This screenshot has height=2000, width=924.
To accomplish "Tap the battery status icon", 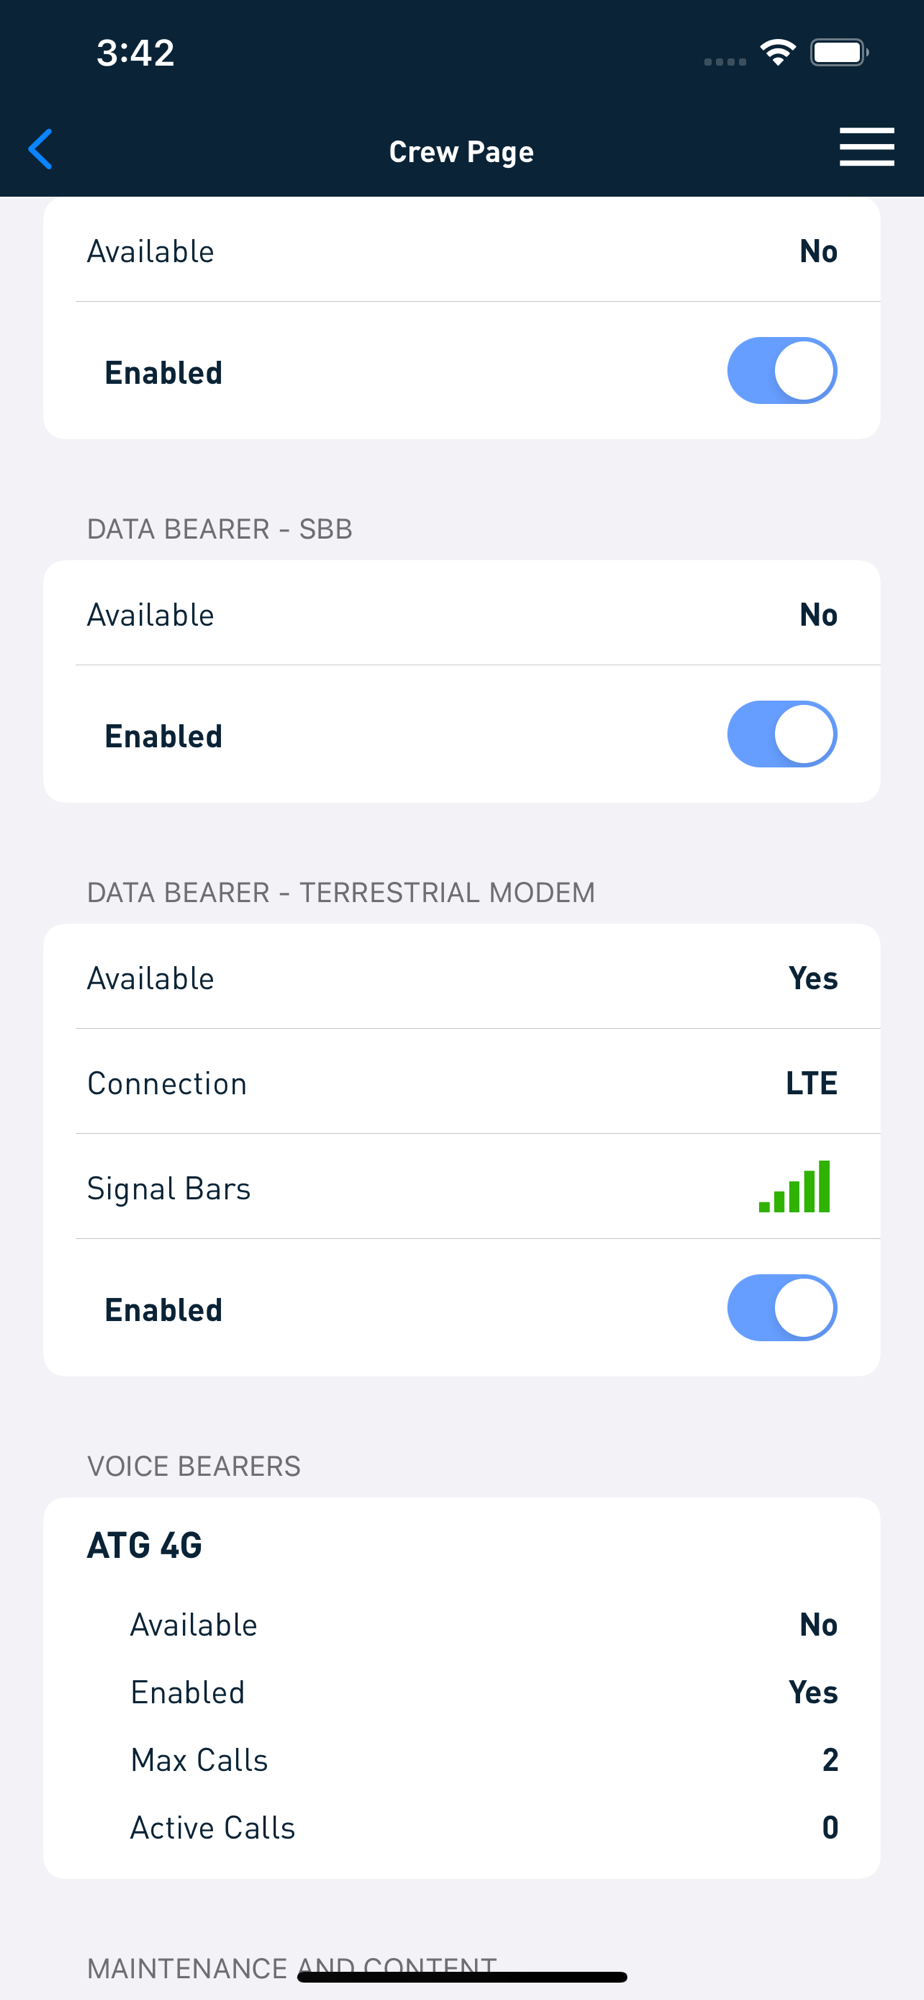I will pos(839,52).
